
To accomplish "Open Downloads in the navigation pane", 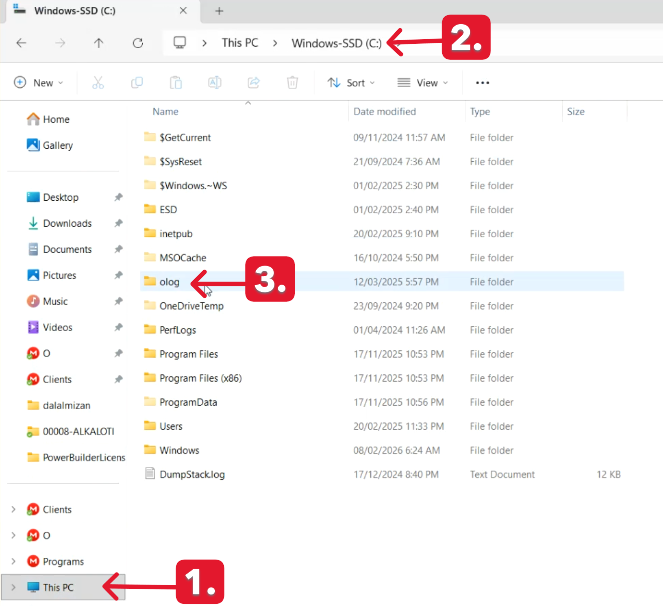I will pos(67,223).
